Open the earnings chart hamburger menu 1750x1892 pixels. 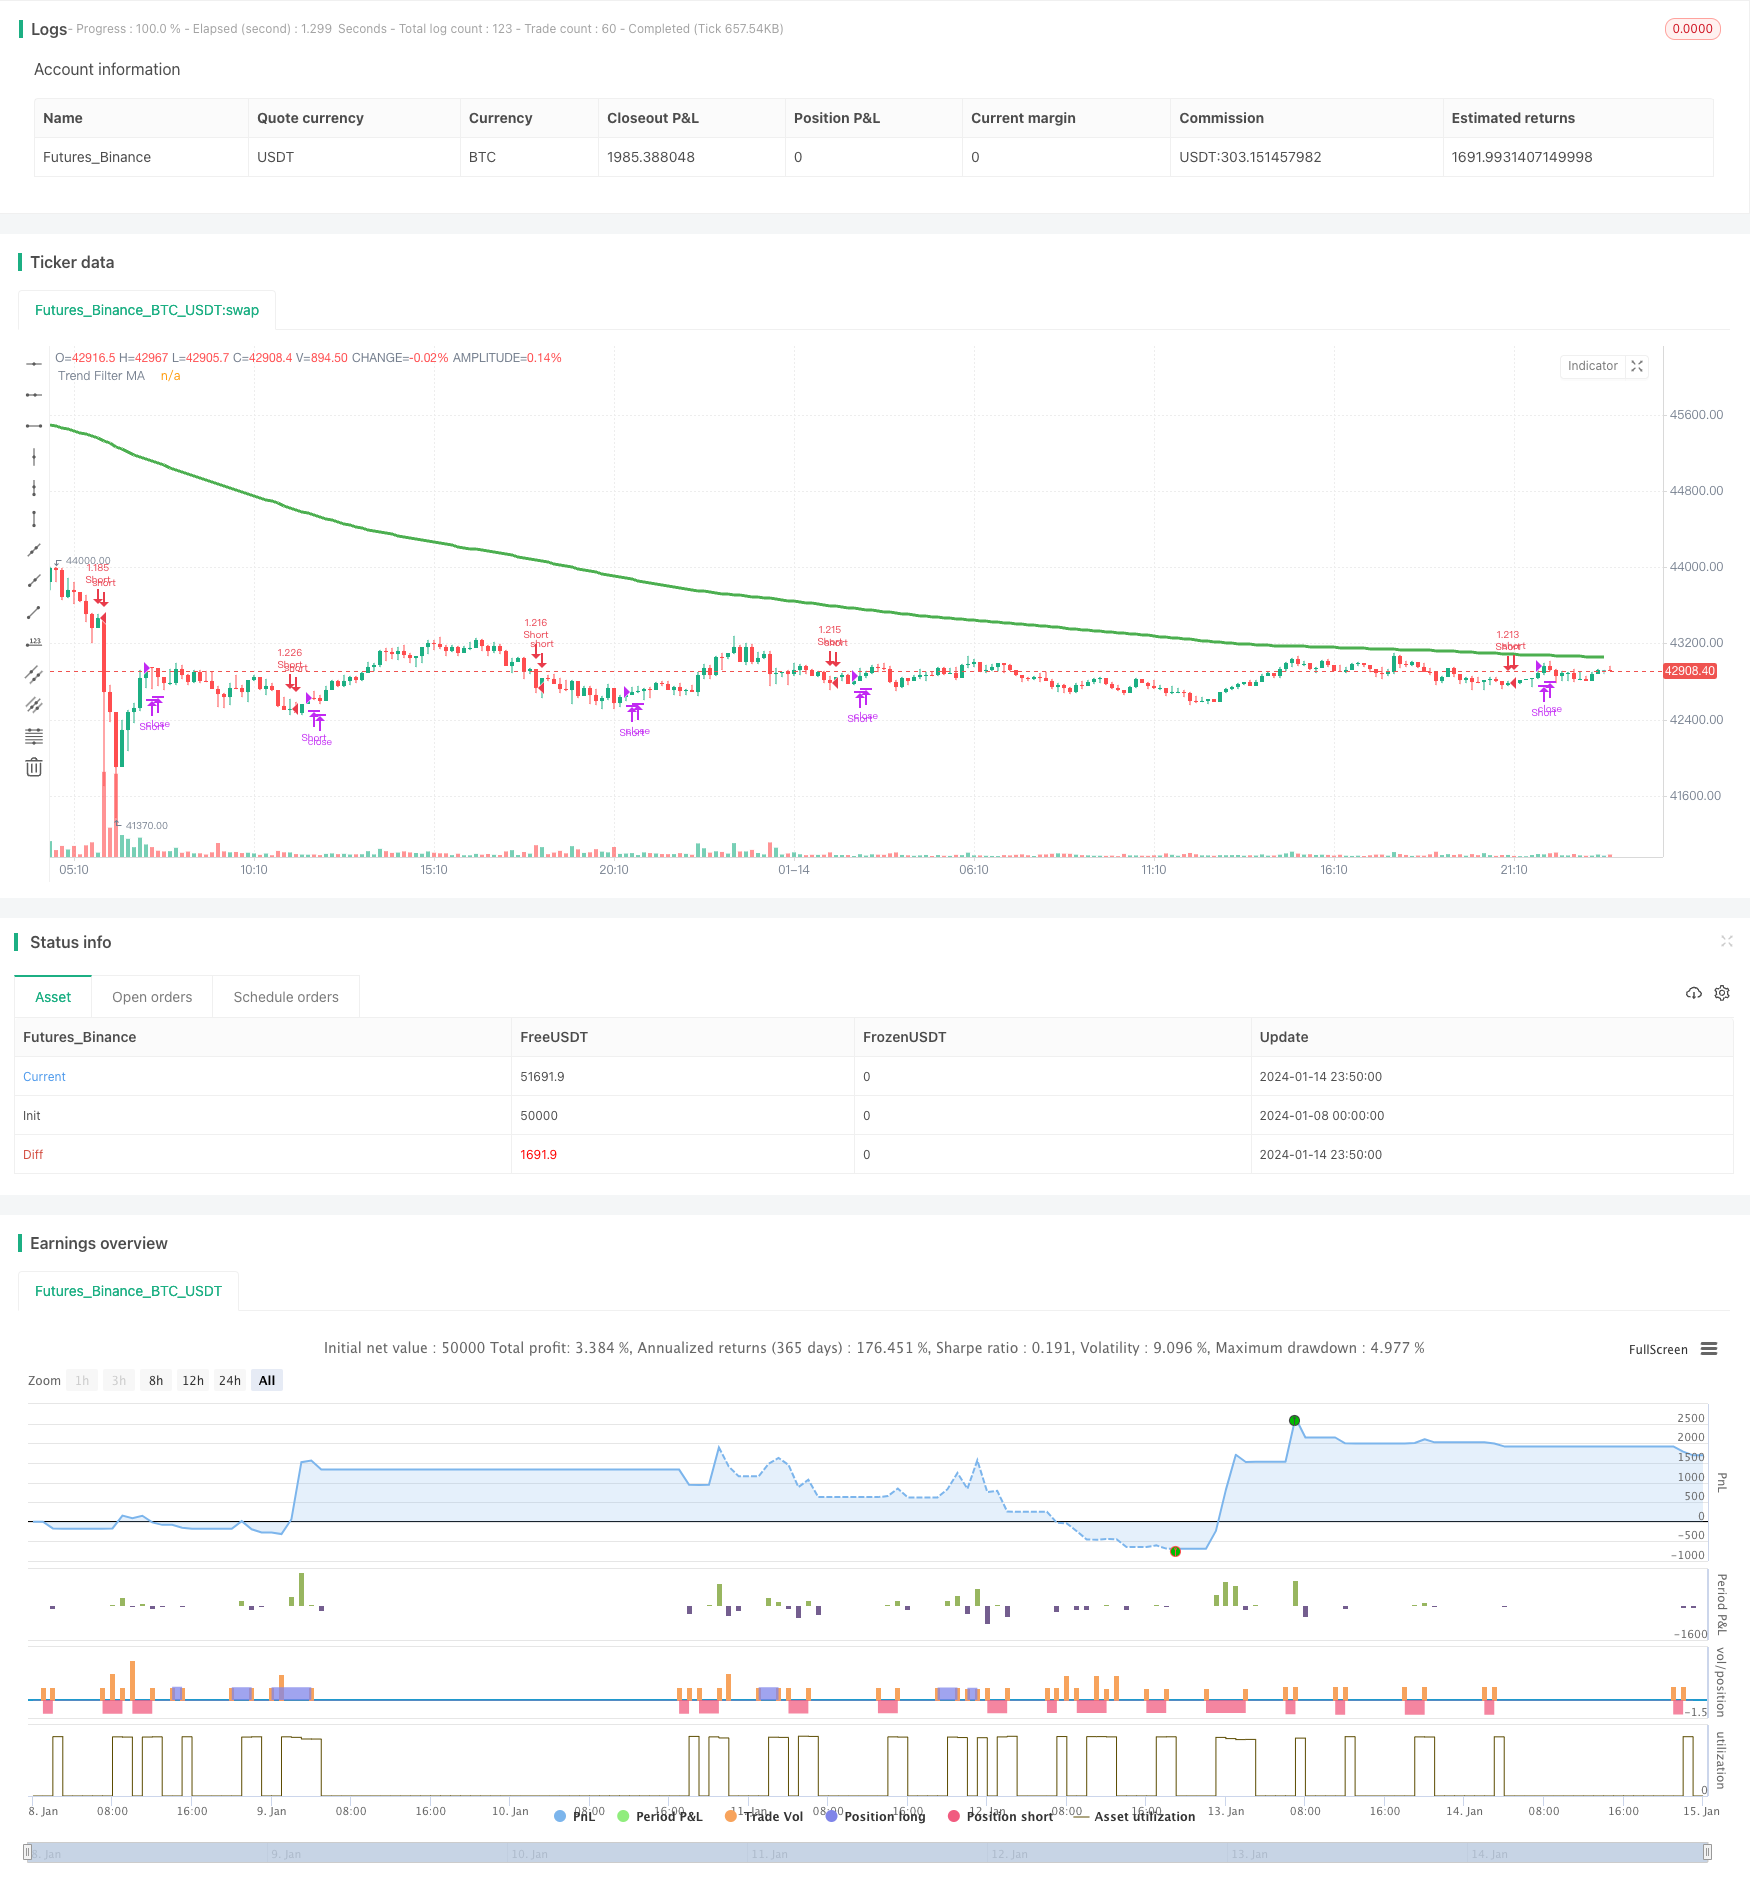point(1709,1349)
